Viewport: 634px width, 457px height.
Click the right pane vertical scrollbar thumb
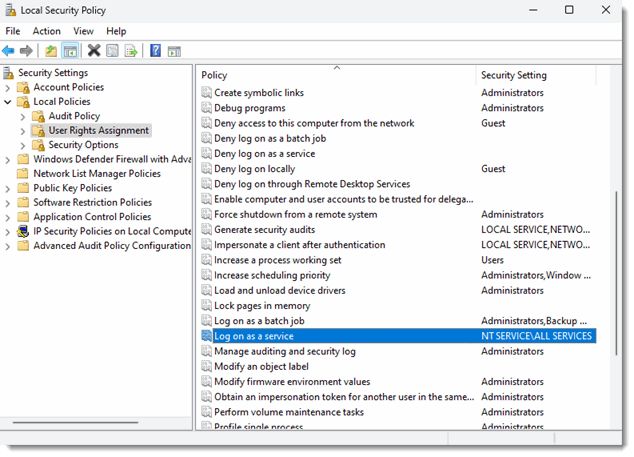pos(616,273)
